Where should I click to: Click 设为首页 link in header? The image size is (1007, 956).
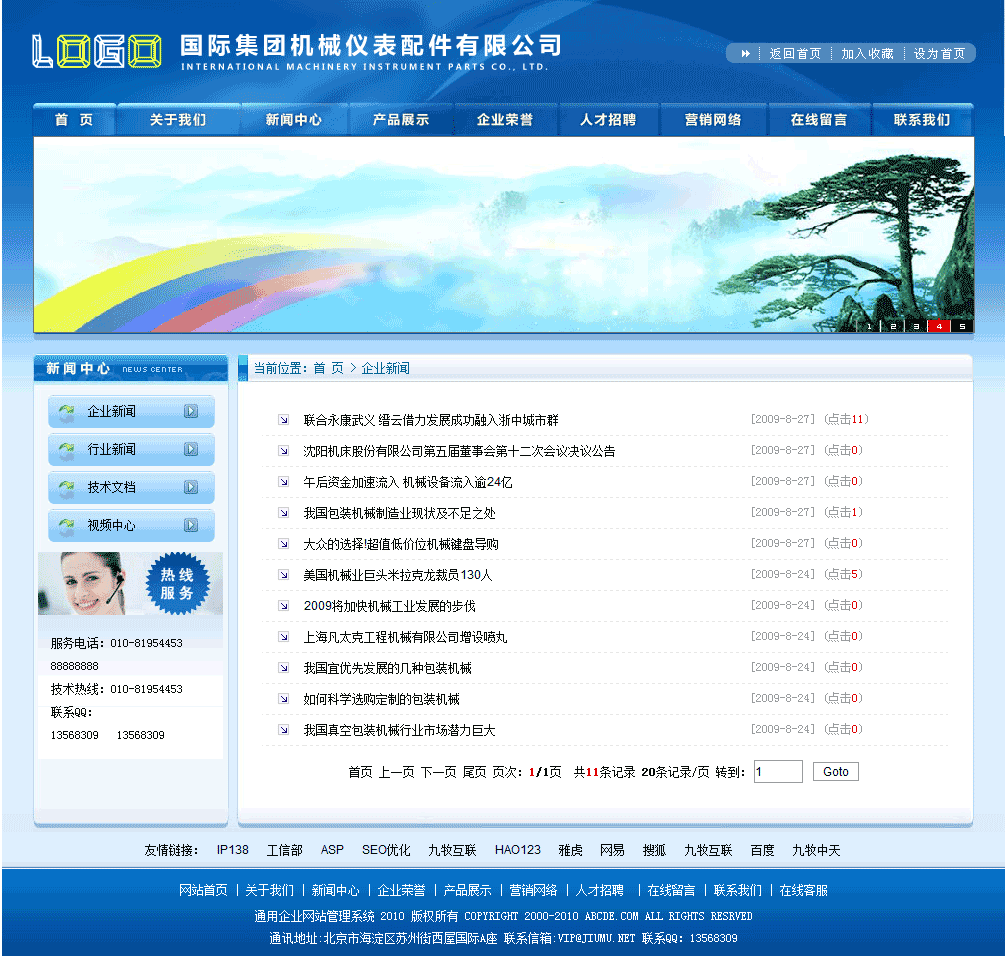coord(940,54)
